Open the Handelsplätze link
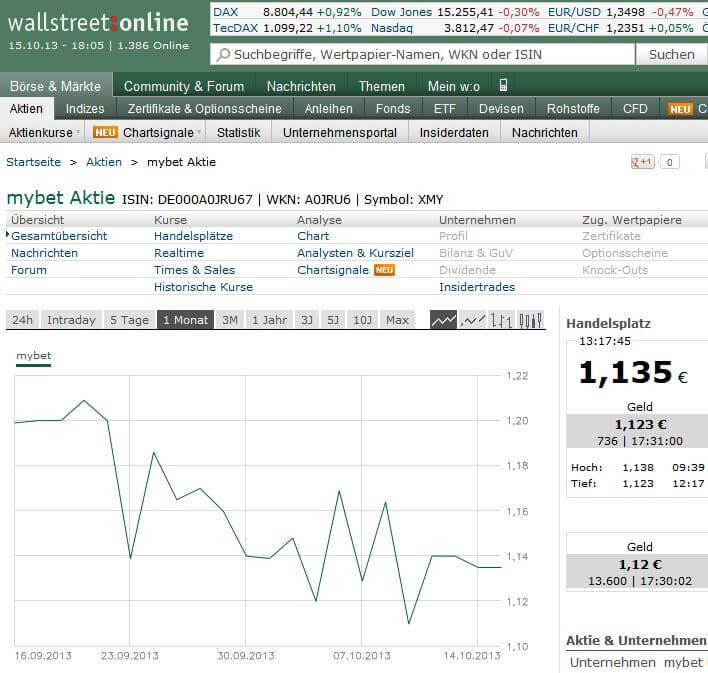708x673 pixels. [193, 236]
